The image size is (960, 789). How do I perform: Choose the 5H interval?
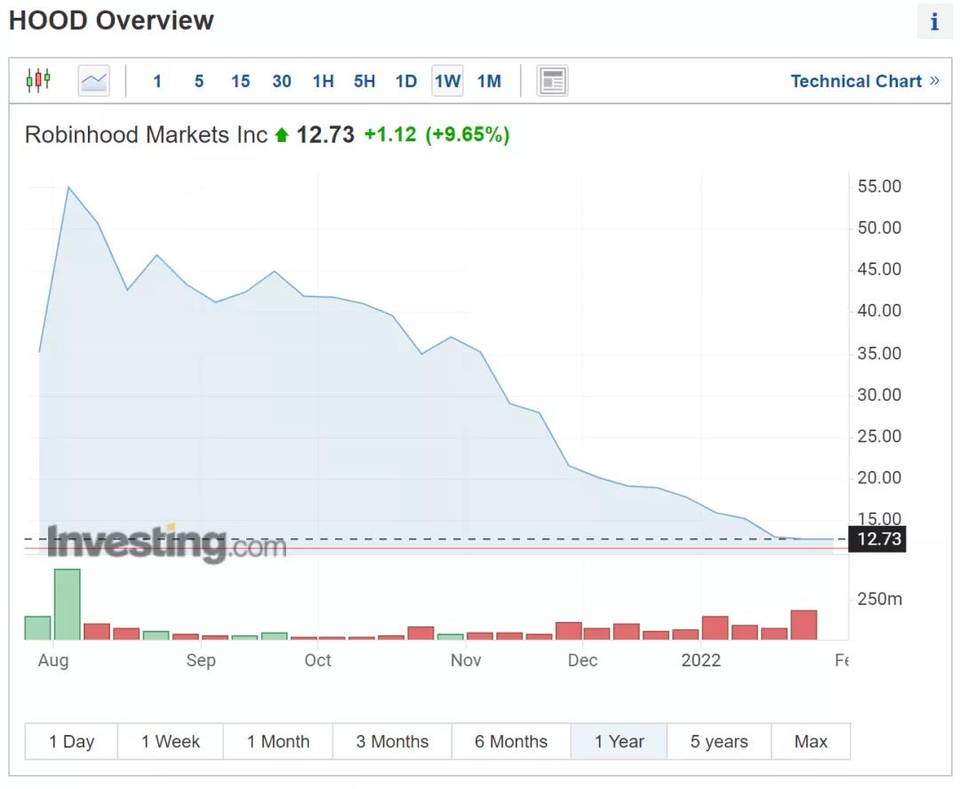point(364,81)
